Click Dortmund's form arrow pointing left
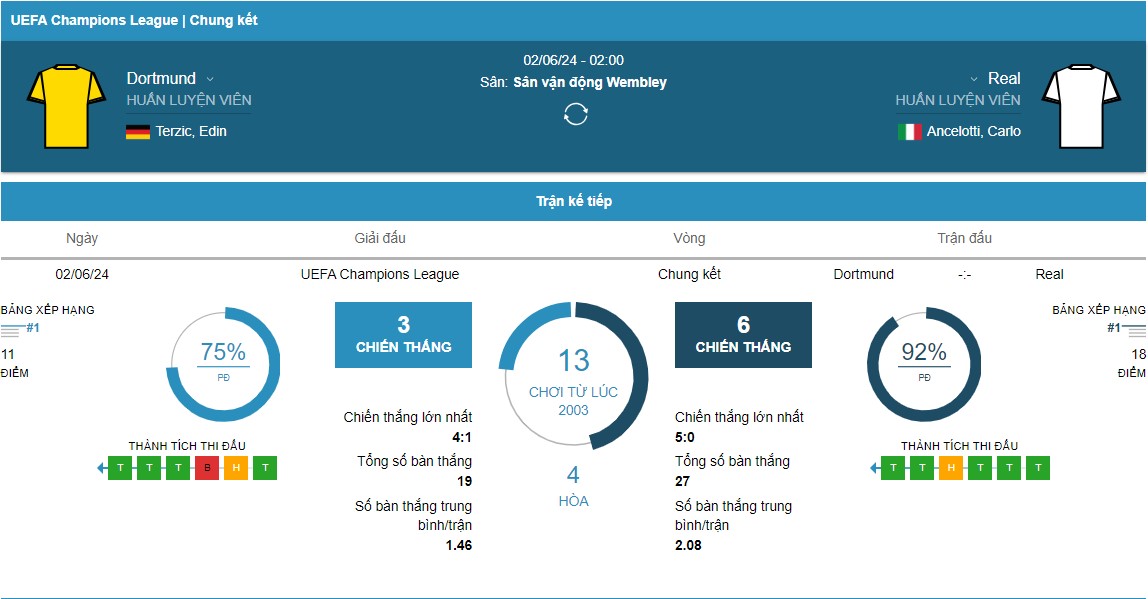The height and width of the screenshot is (599, 1148). pos(101,468)
